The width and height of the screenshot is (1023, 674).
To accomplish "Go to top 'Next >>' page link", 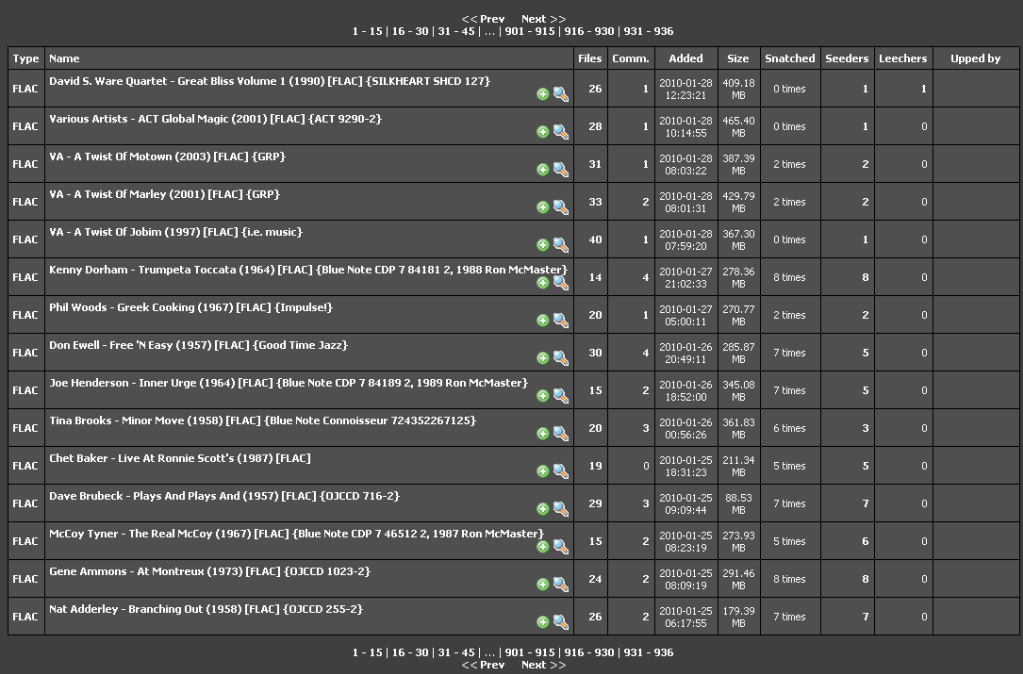I will [x=543, y=19].
